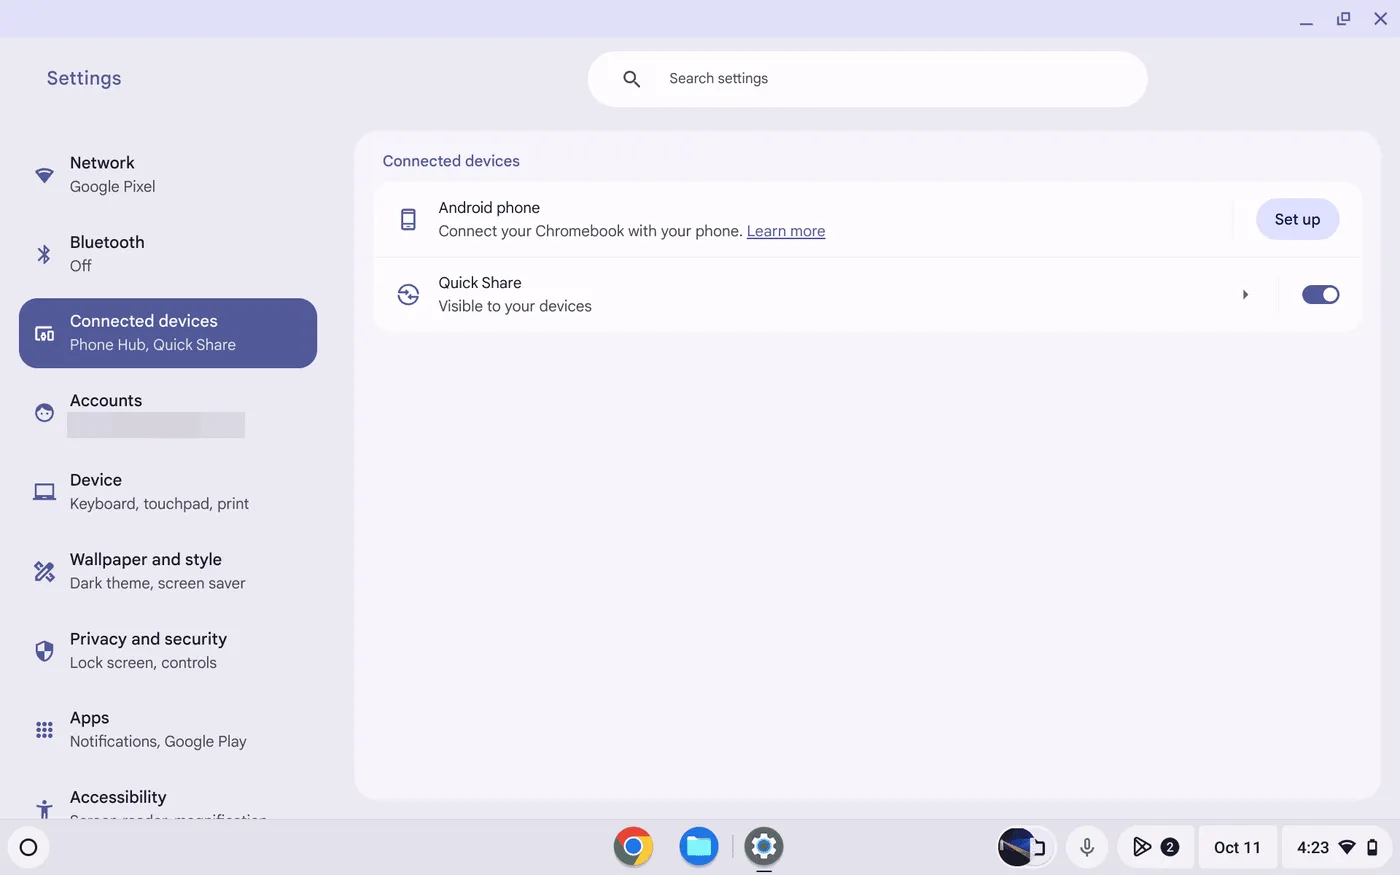The width and height of the screenshot is (1400, 875).
Task: Open the Apps settings section
Action: (x=168, y=730)
